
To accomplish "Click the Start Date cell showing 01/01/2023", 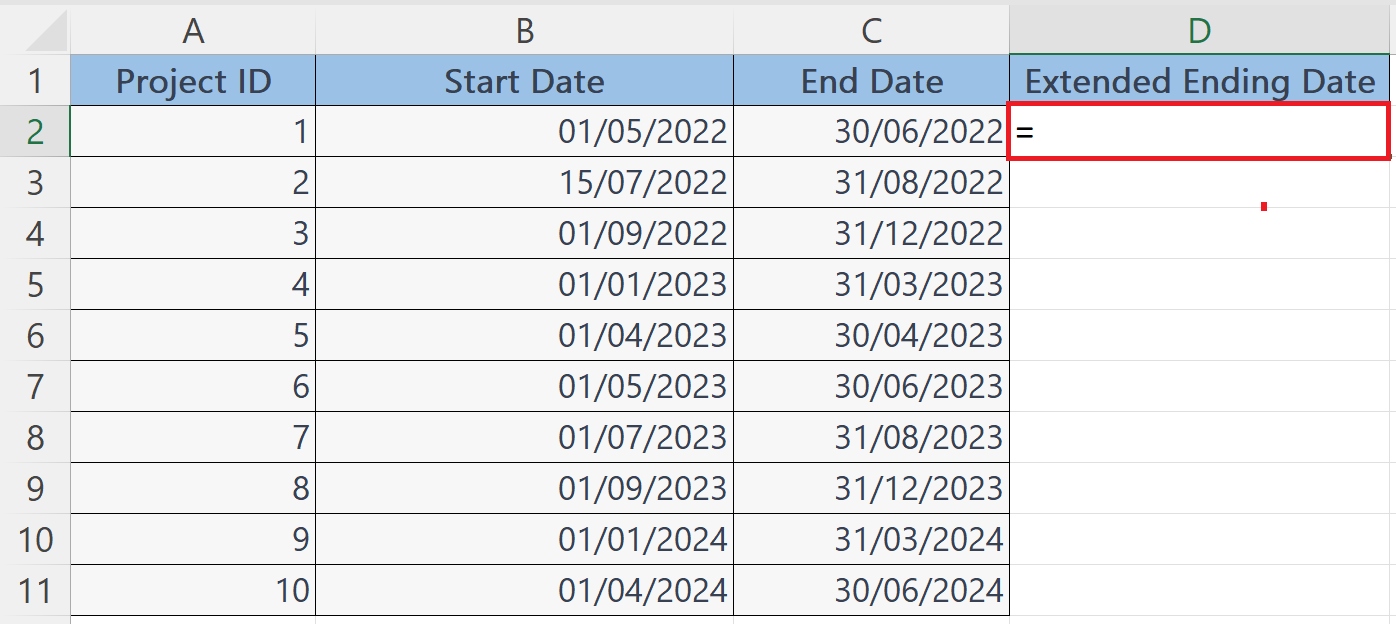I will 525,284.
